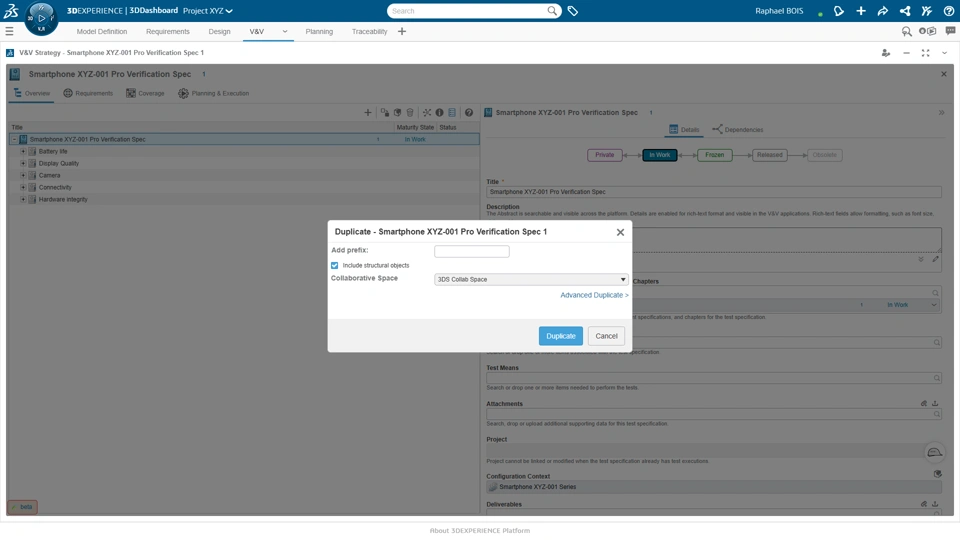Open the V&V tab chevron menu
This screenshot has width=960, height=540.
pyautogui.click(x=285, y=31)
